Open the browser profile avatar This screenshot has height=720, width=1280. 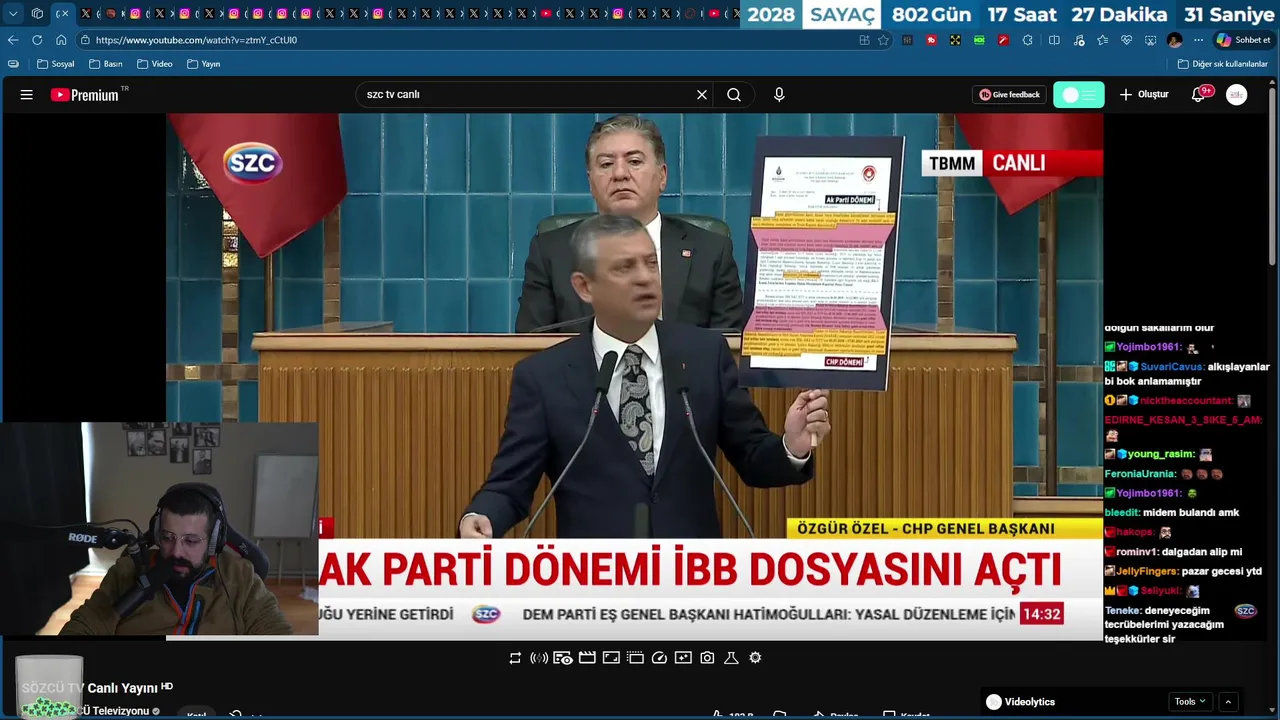pyautogui.click(x=1174, y=40)
